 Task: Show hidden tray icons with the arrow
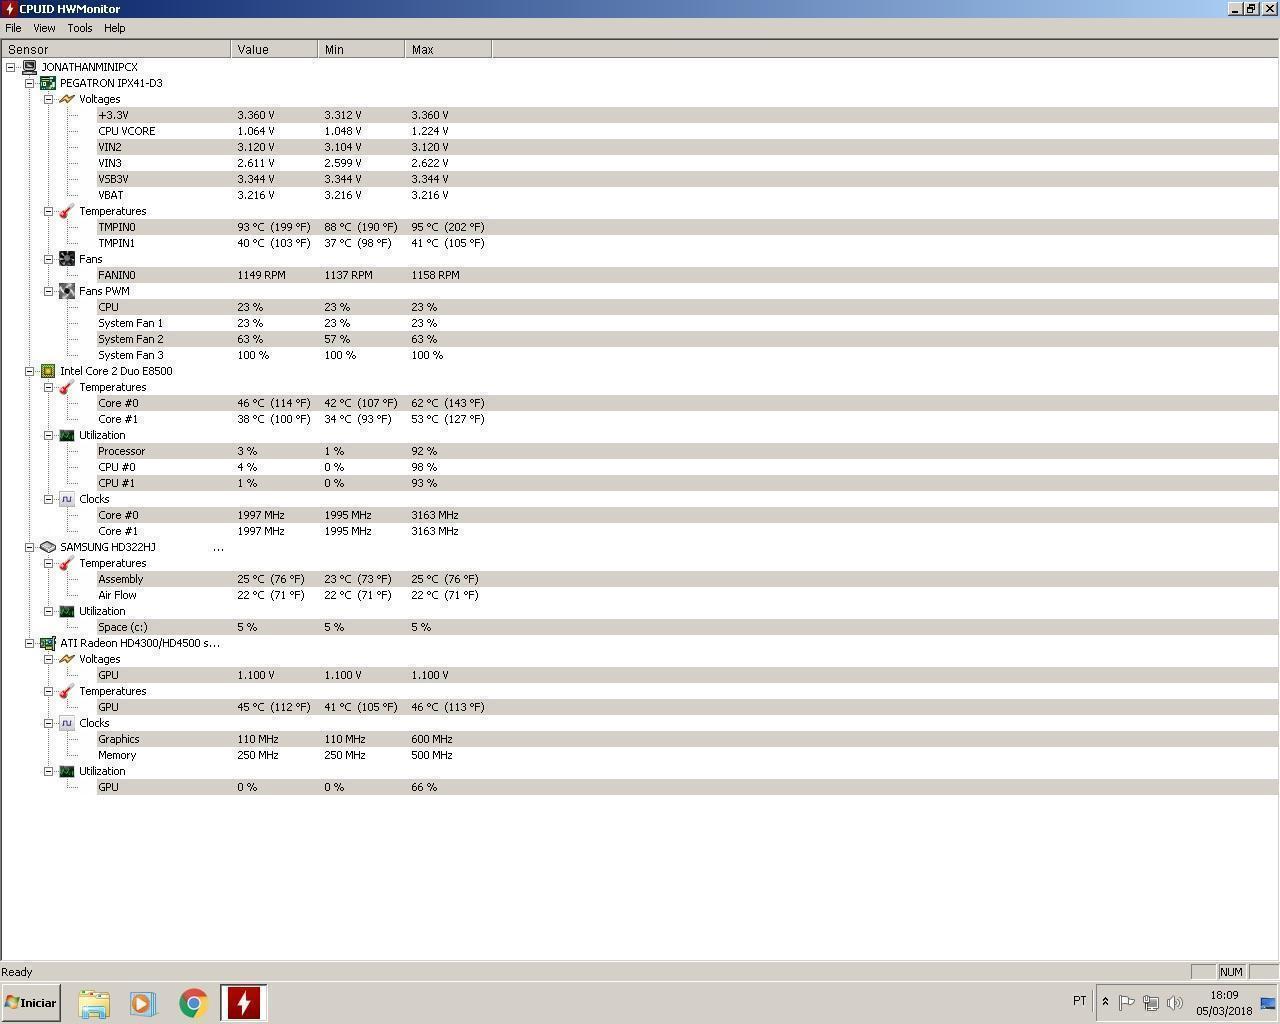[1105, 1001]
